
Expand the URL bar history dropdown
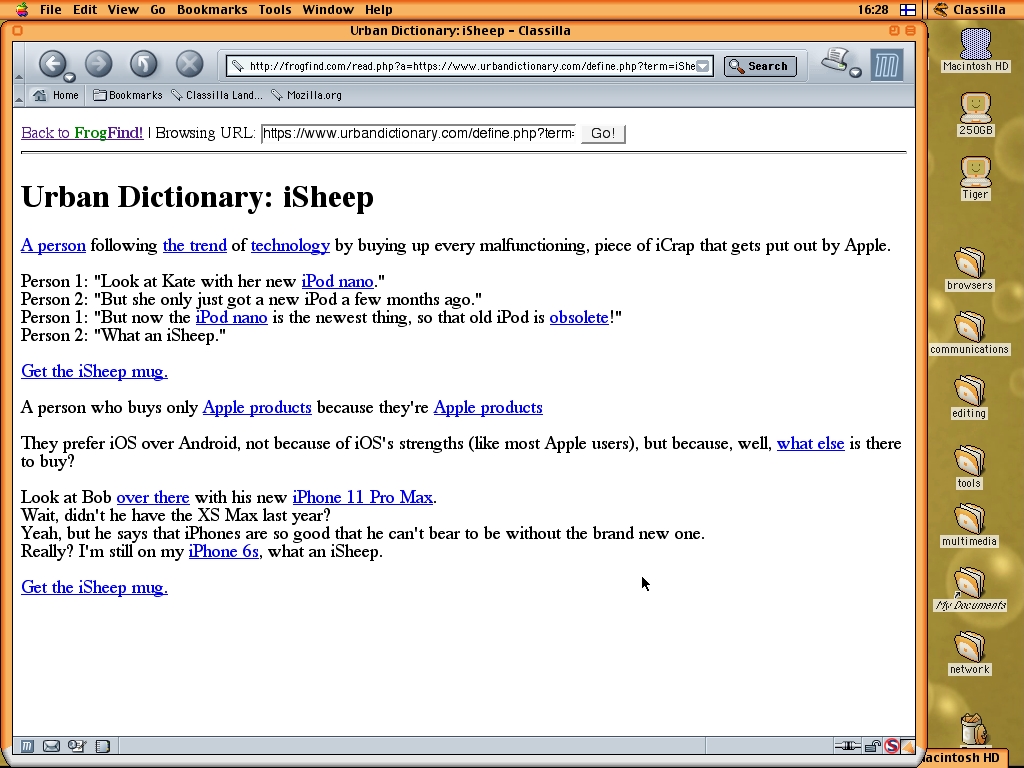[x=703, y=66]
